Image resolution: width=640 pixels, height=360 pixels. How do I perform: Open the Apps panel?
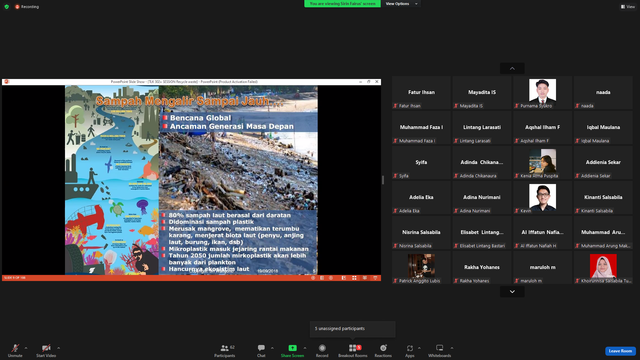pos(410,350)
